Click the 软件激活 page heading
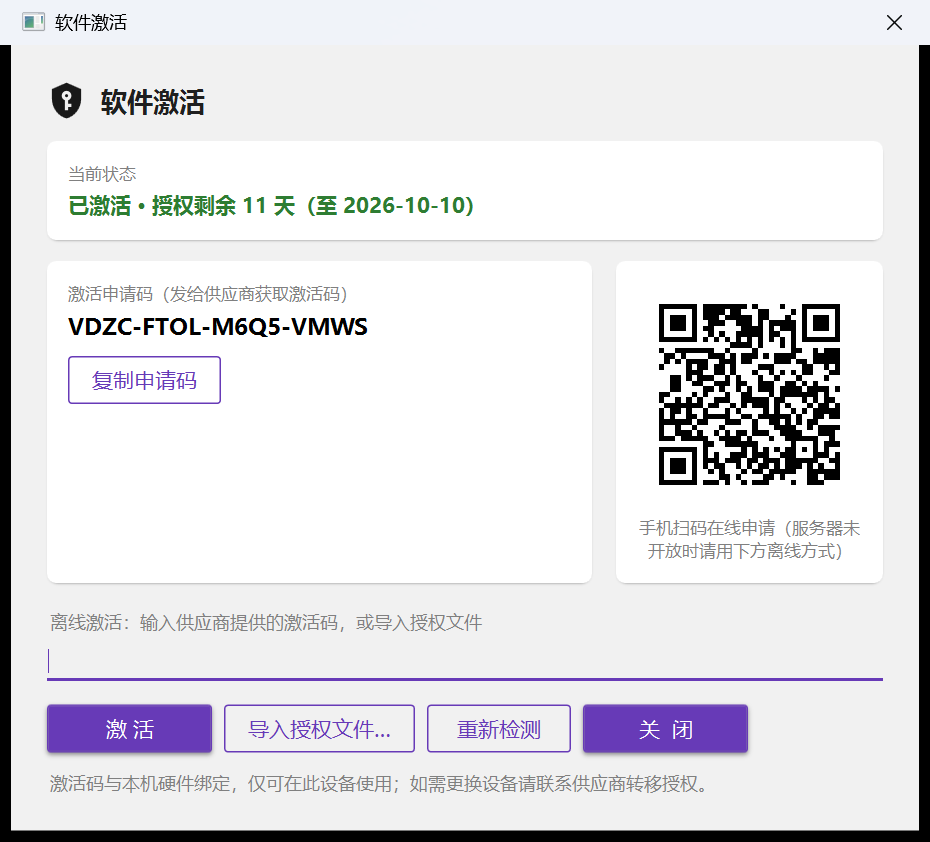 point(152,102)
